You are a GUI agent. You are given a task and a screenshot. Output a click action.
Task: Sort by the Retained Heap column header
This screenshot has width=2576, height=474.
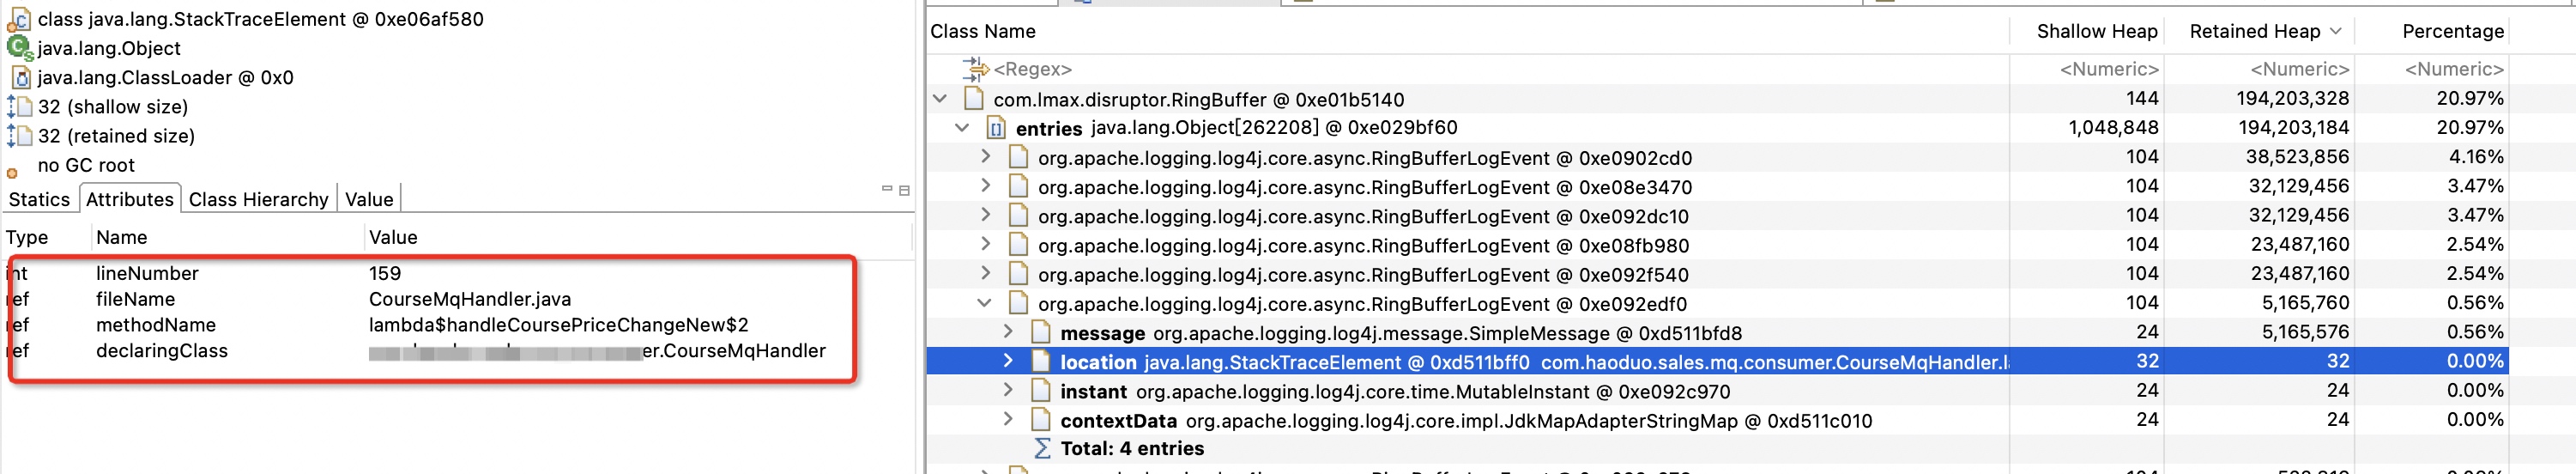click(x=2254, y=31)
